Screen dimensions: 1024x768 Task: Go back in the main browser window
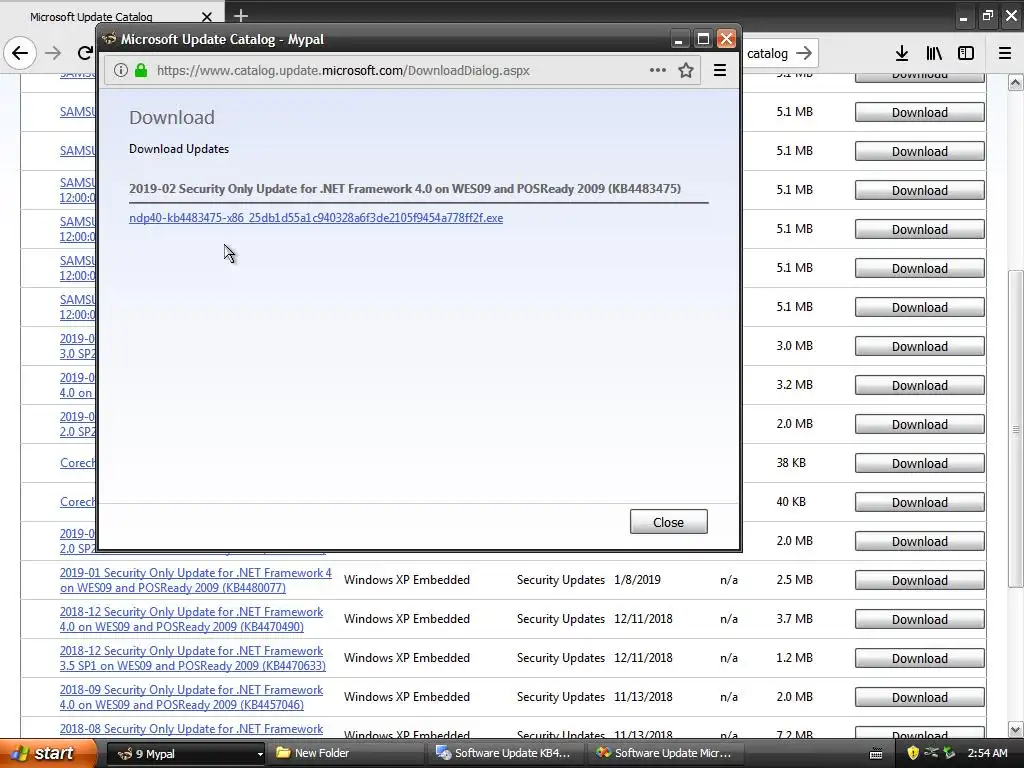pyautogui.click(x=20, y=53)
